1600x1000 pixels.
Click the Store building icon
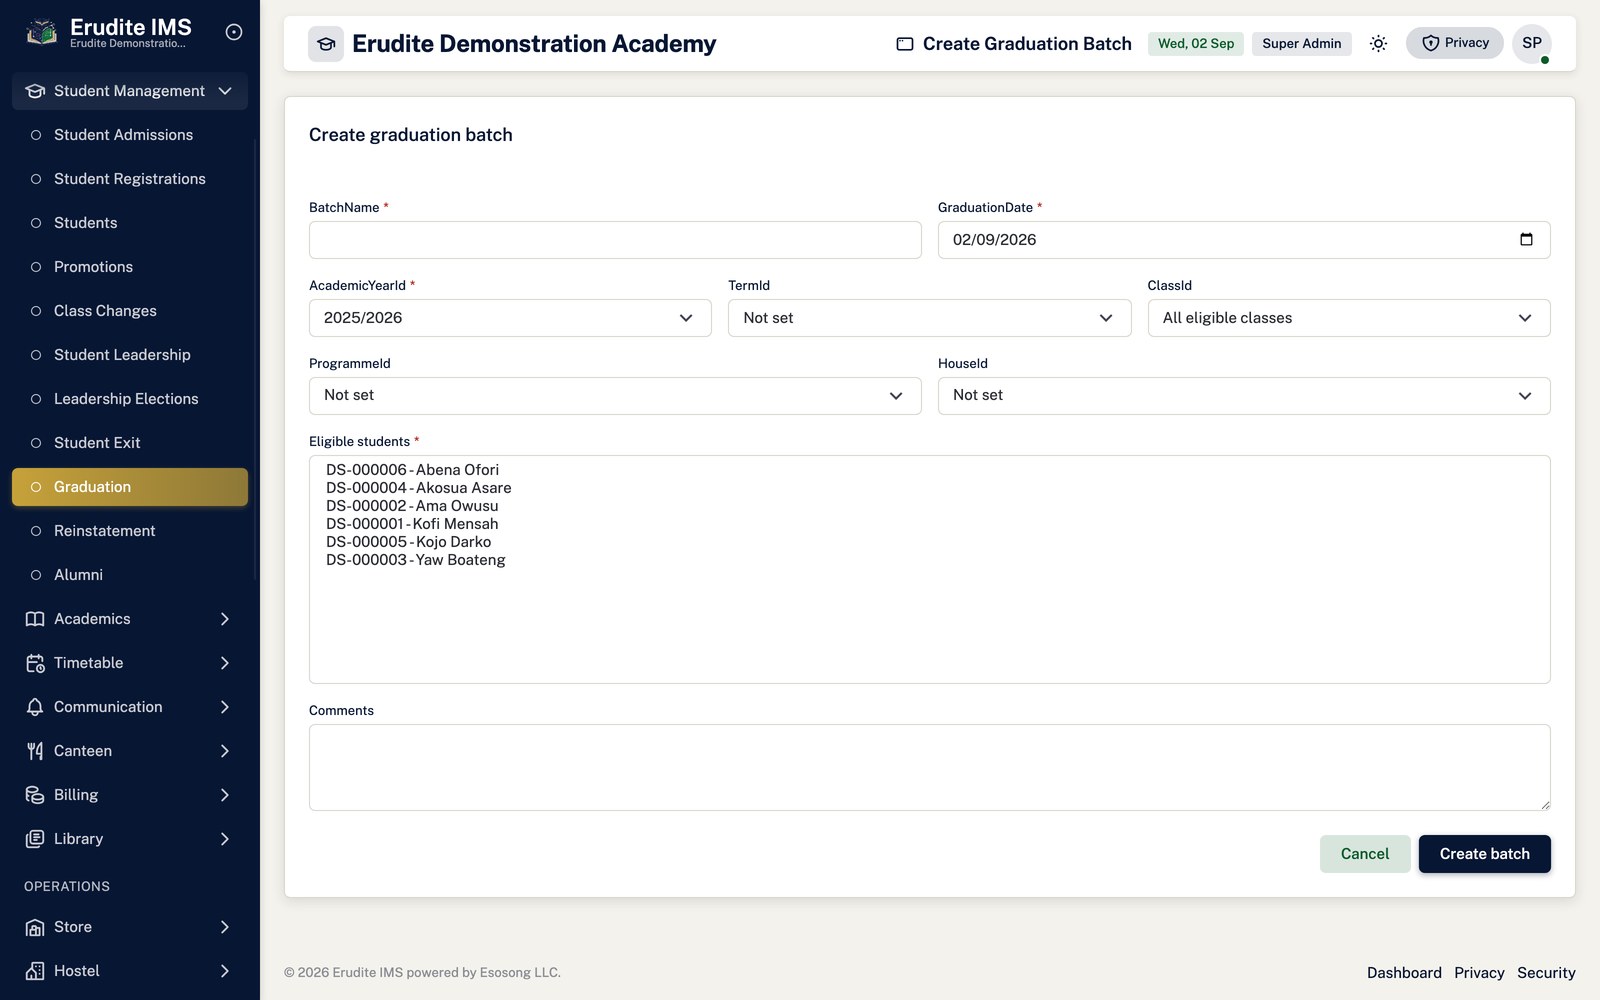(35, 927)
